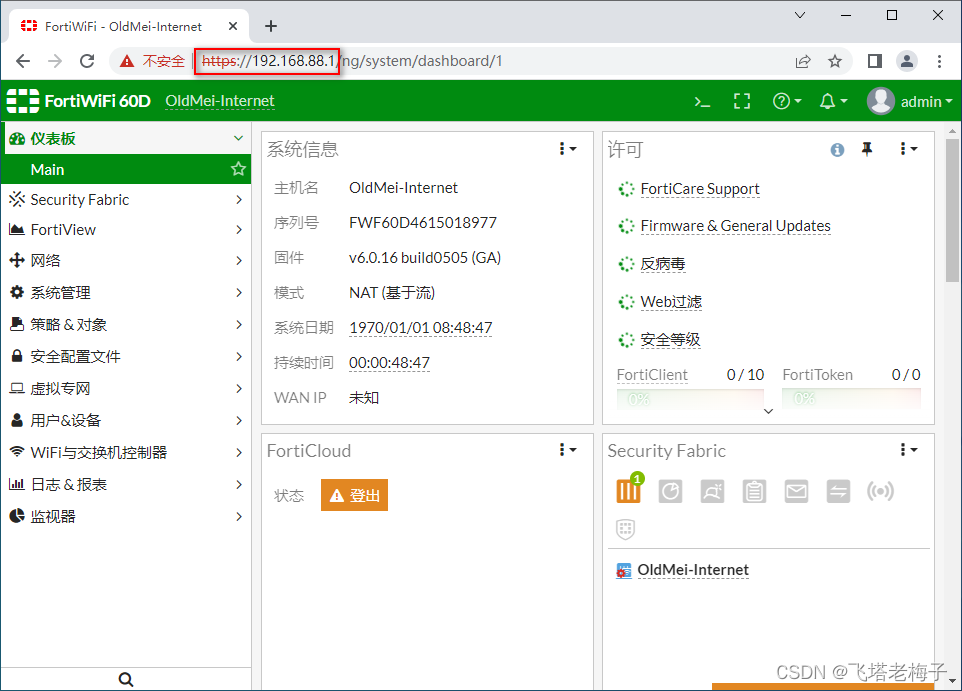Click the orange FortiGate Security Fabric icon
This screenshot has width=962, height=691.
pyautogui.click(x=628, y=491)
